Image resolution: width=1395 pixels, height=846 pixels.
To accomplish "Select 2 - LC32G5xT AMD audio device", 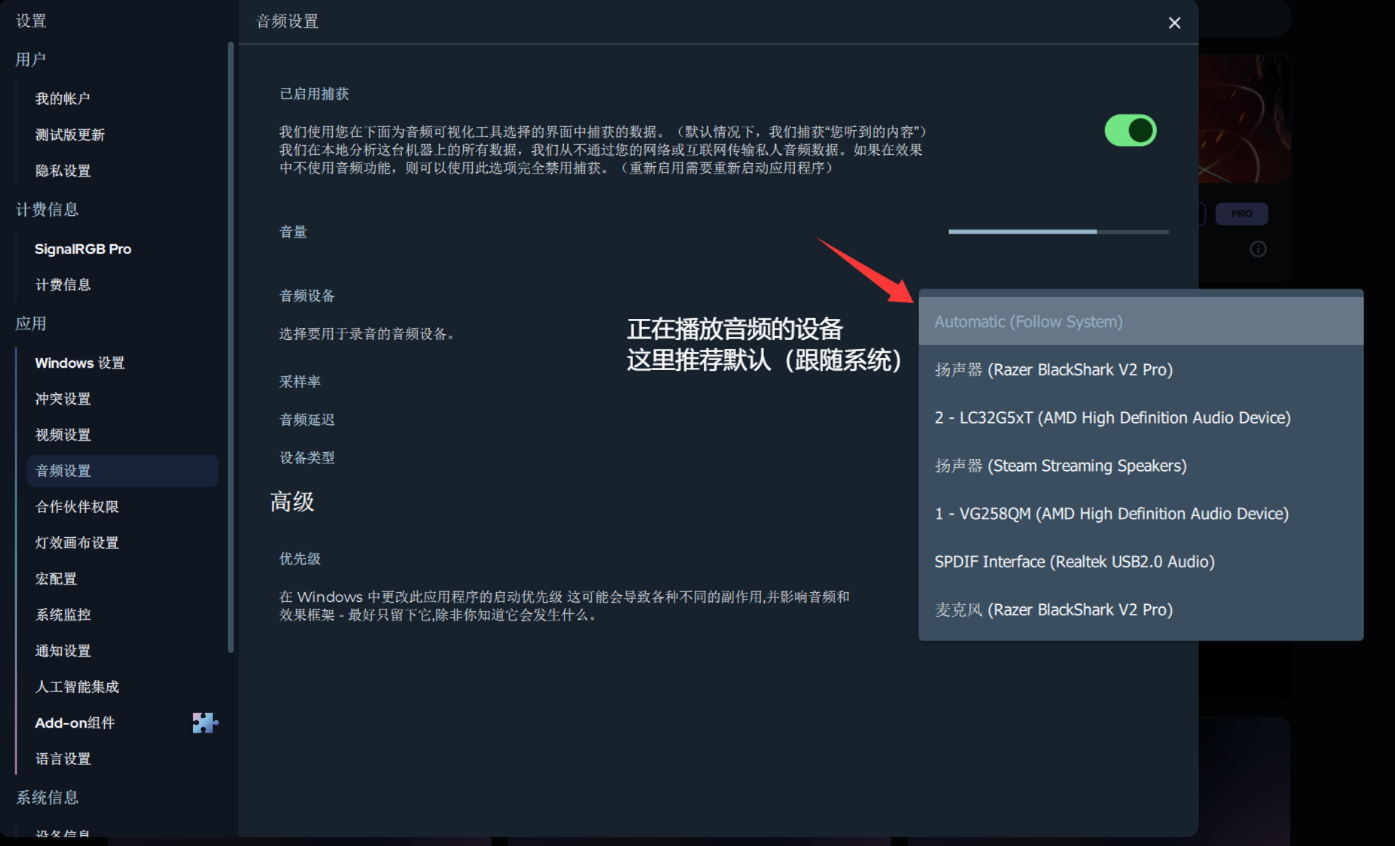I will click(x=1140, y=418).
